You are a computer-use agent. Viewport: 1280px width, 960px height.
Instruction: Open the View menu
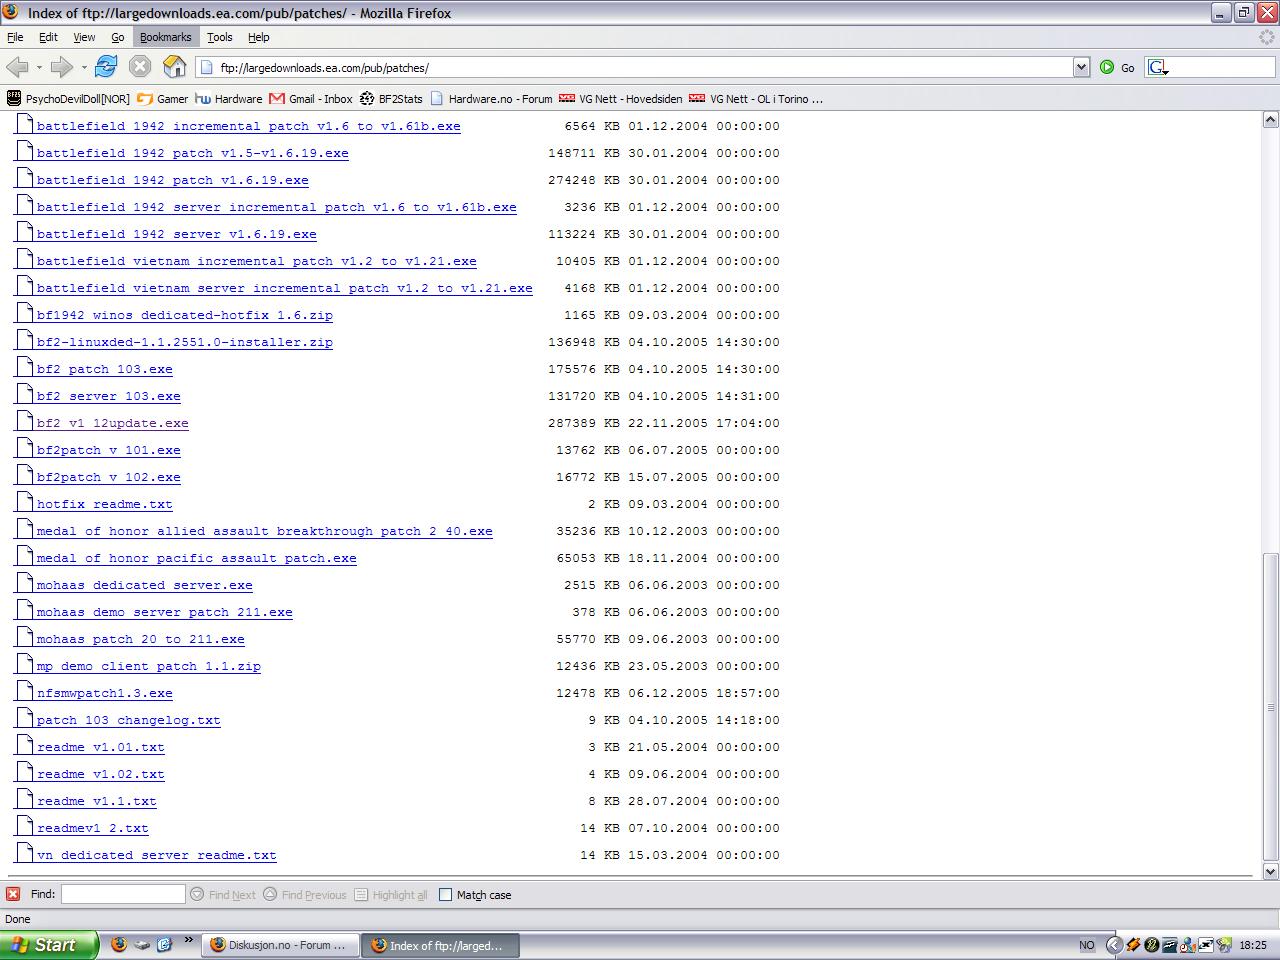point(84,37)
